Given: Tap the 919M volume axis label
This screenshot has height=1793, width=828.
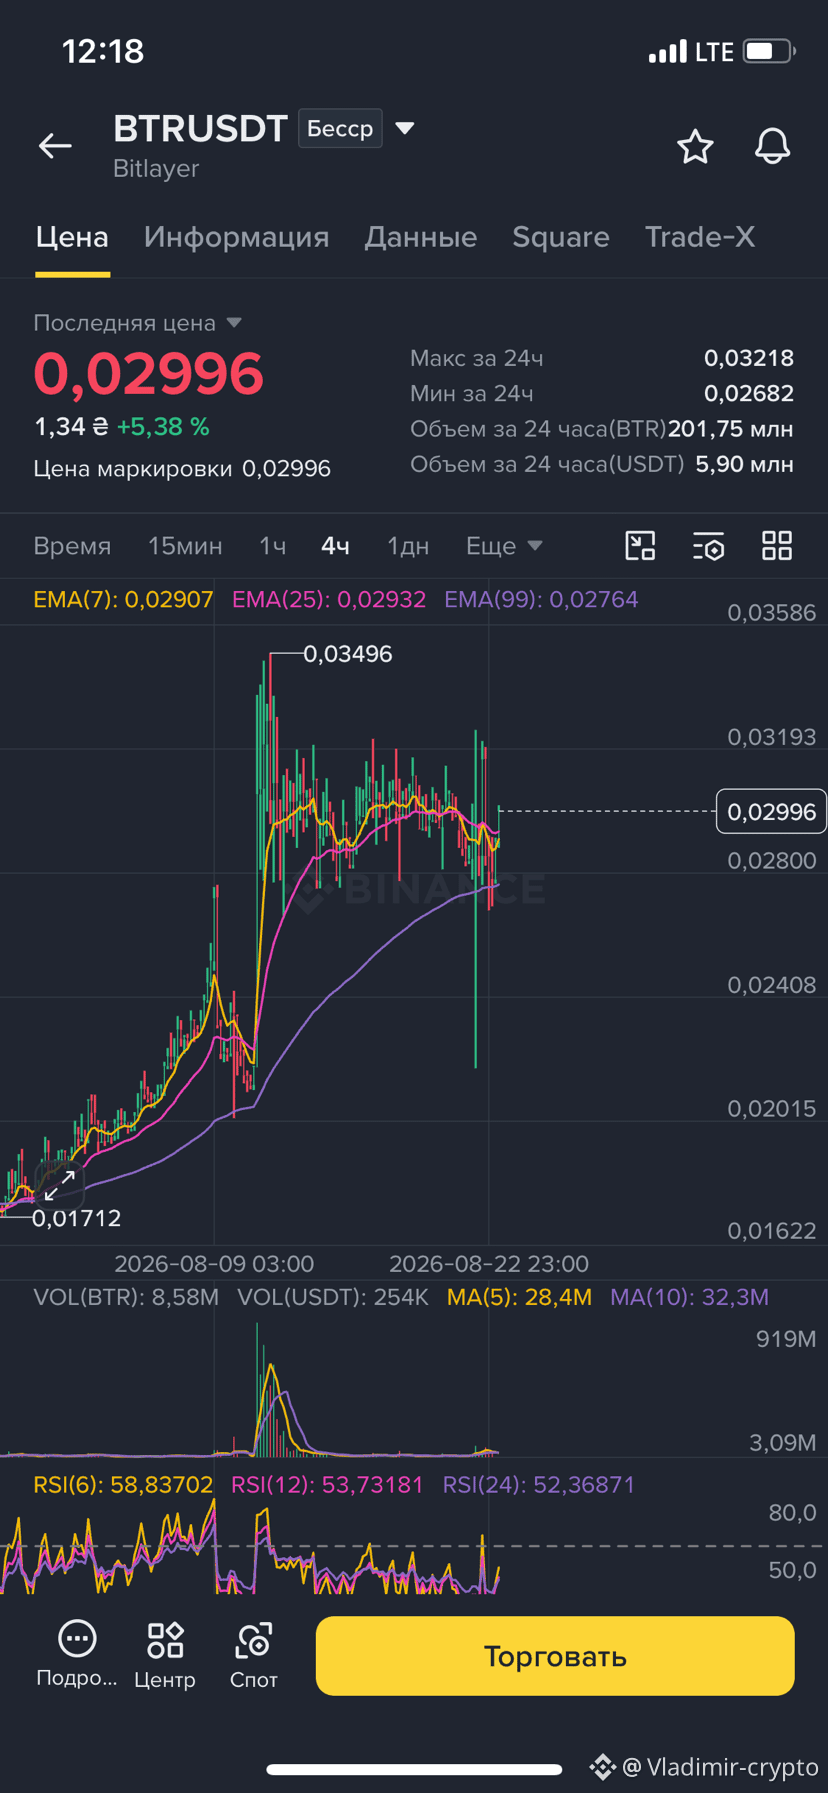Looking at the screenshot, I should click(x=786, y=1339).
